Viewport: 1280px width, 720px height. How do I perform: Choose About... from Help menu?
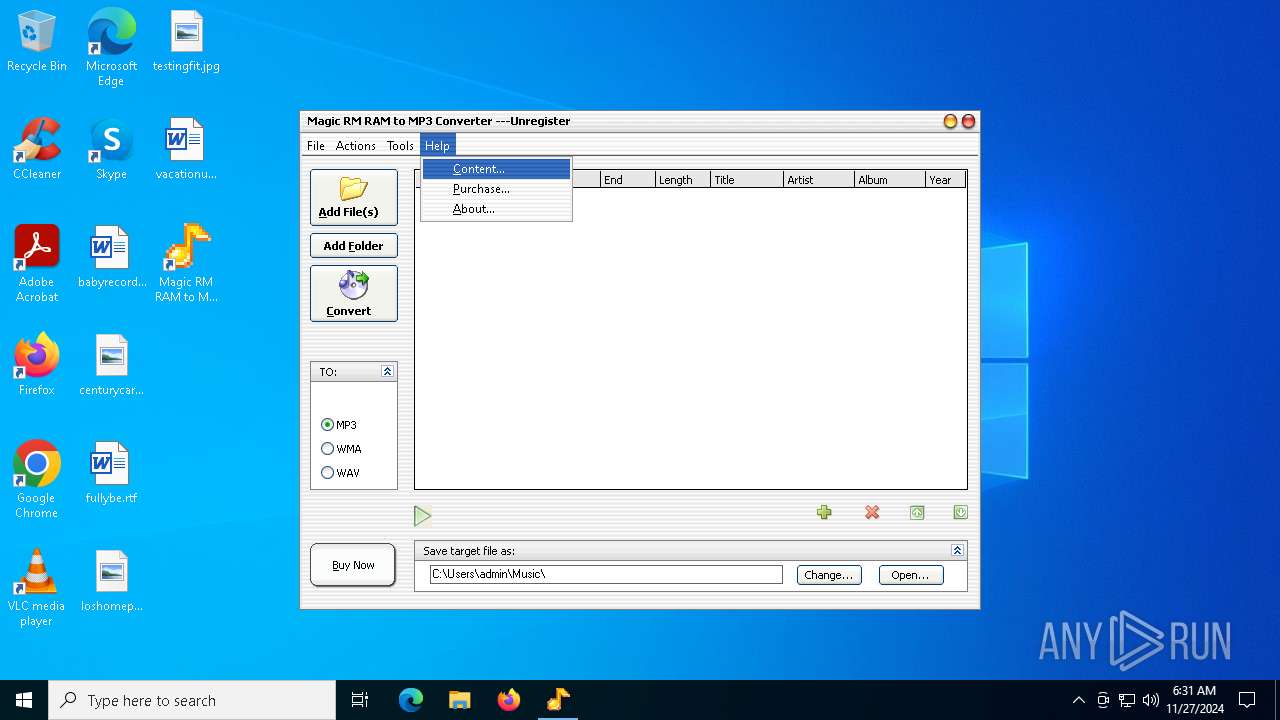(496, 209)
